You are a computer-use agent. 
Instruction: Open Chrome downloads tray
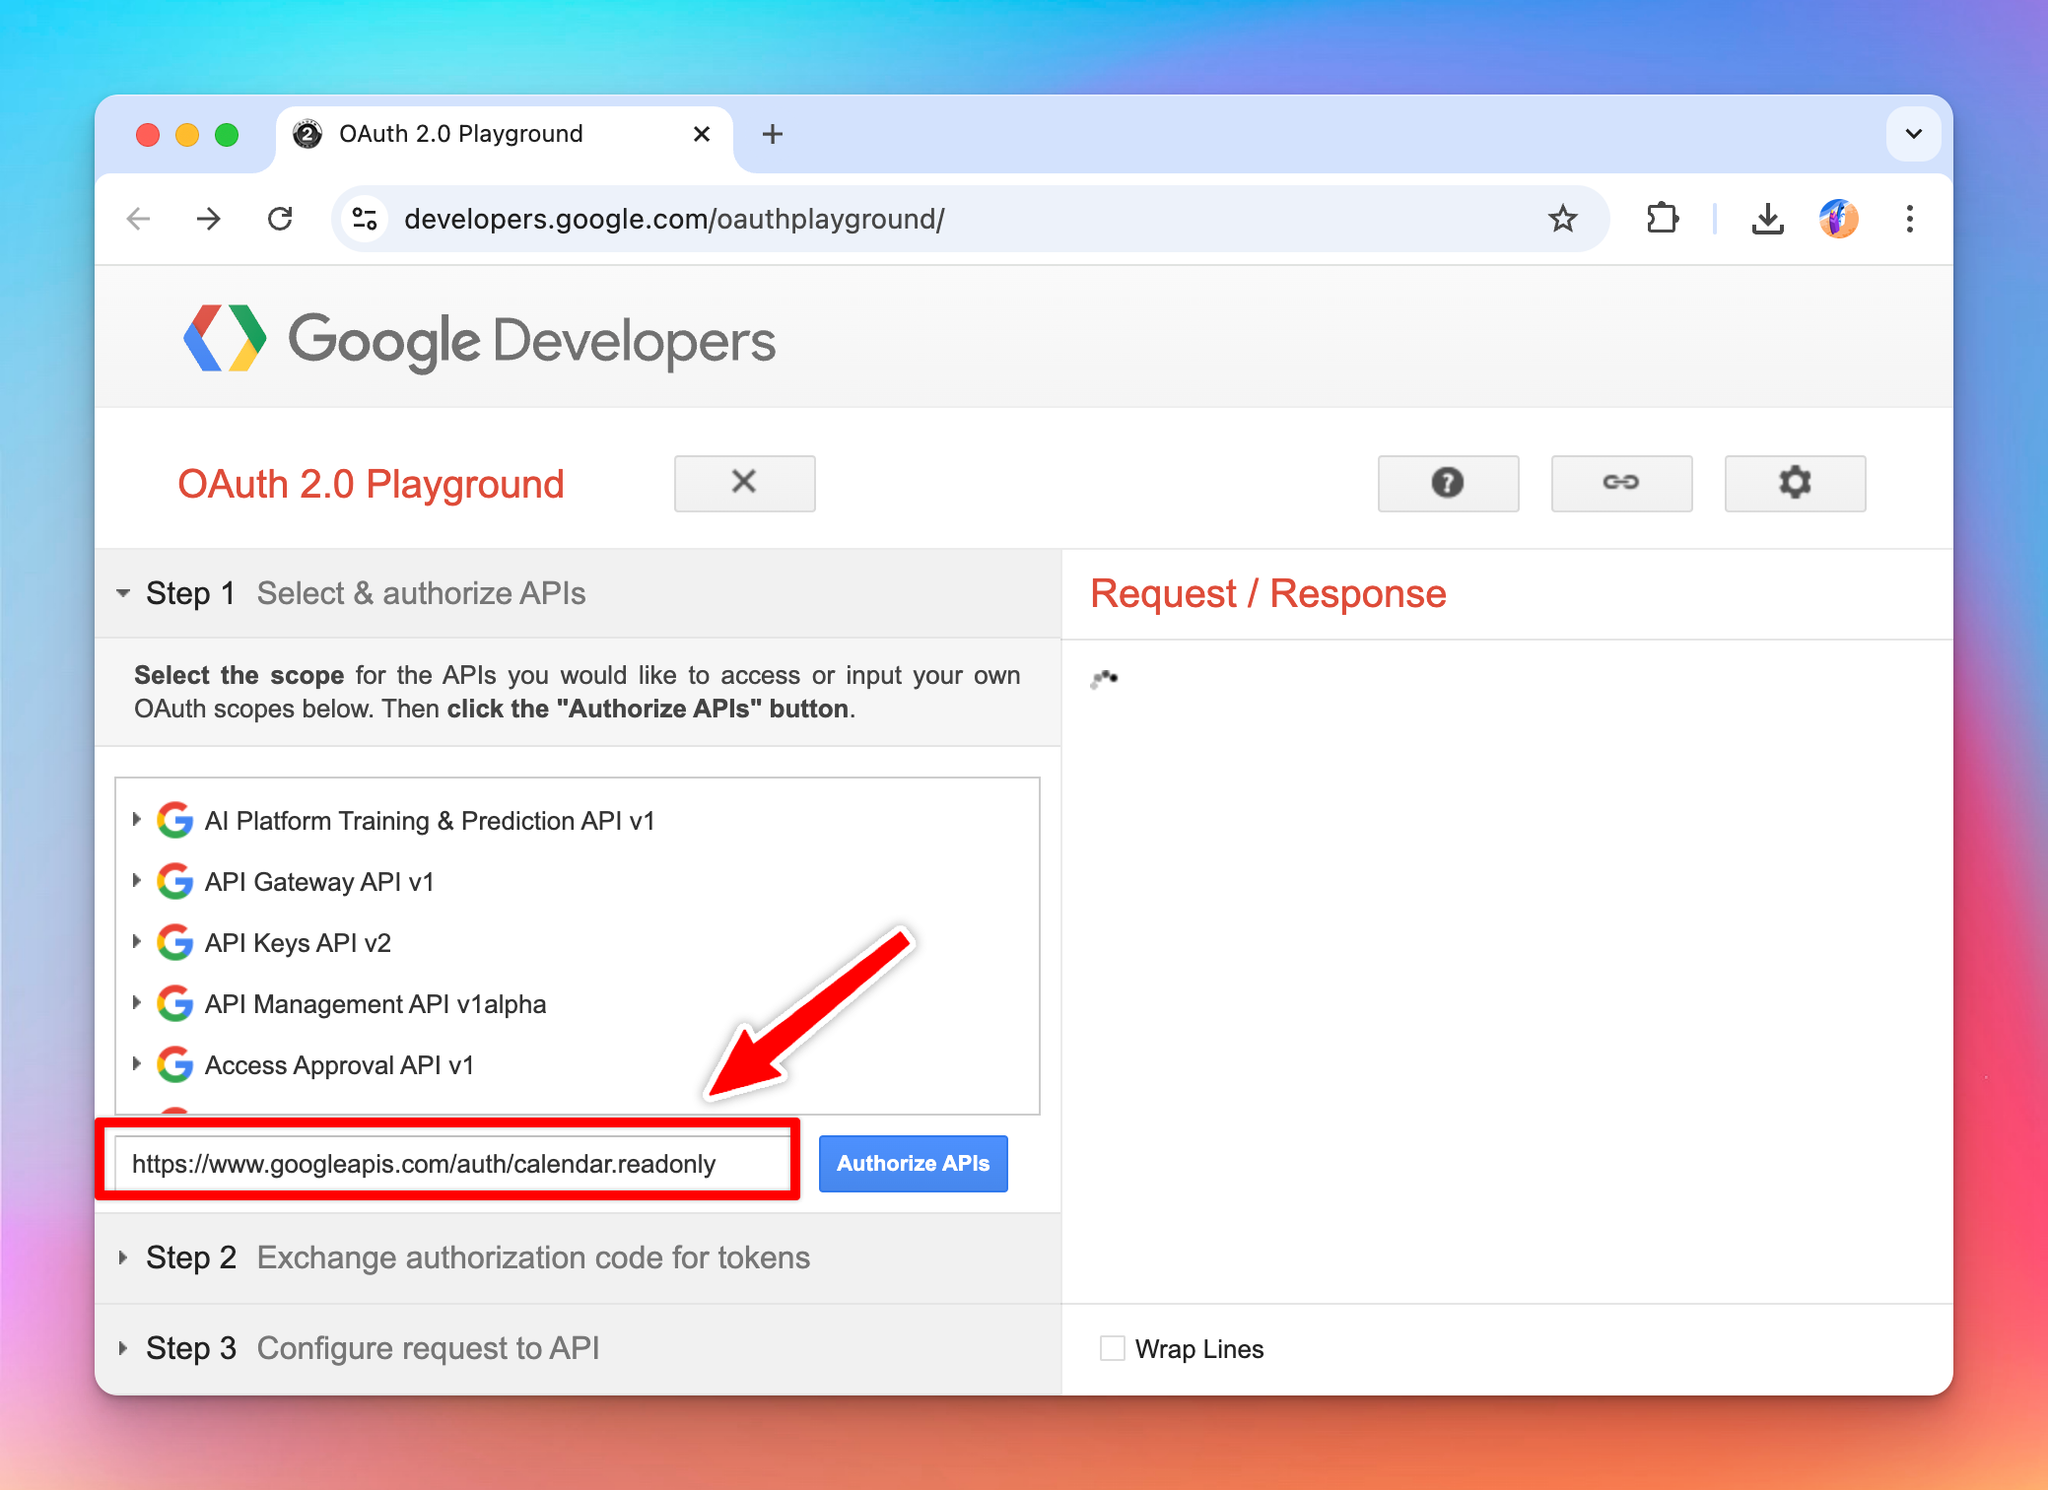coord(1768,219)
